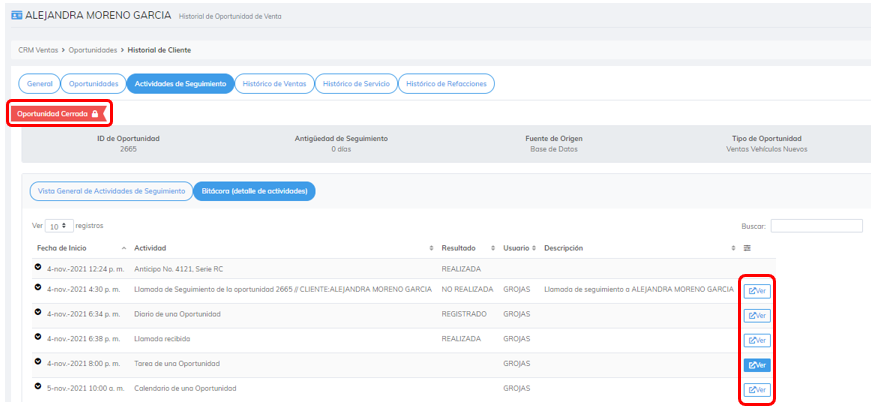Expand row dated 4-nov.-2021 12:24 p. m.
This screenshot has width=871, height=409.
38,268
